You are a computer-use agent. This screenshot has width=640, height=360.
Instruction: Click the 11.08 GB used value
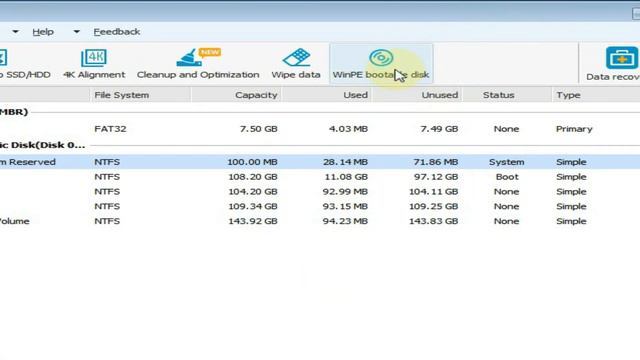(346, 177)
